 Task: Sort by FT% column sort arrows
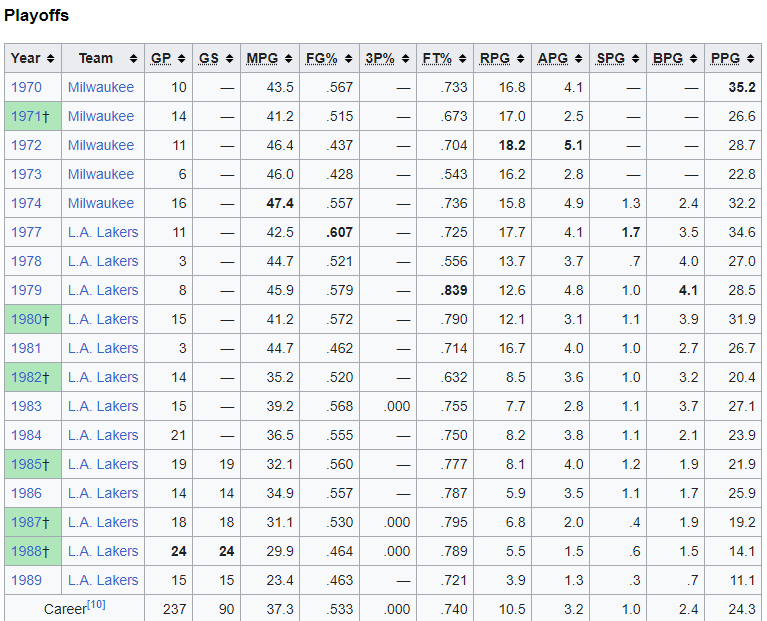point(462,59)
